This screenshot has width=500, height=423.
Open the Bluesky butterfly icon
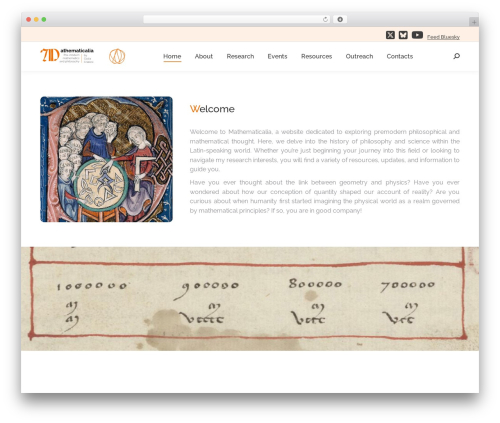point(403,35)
